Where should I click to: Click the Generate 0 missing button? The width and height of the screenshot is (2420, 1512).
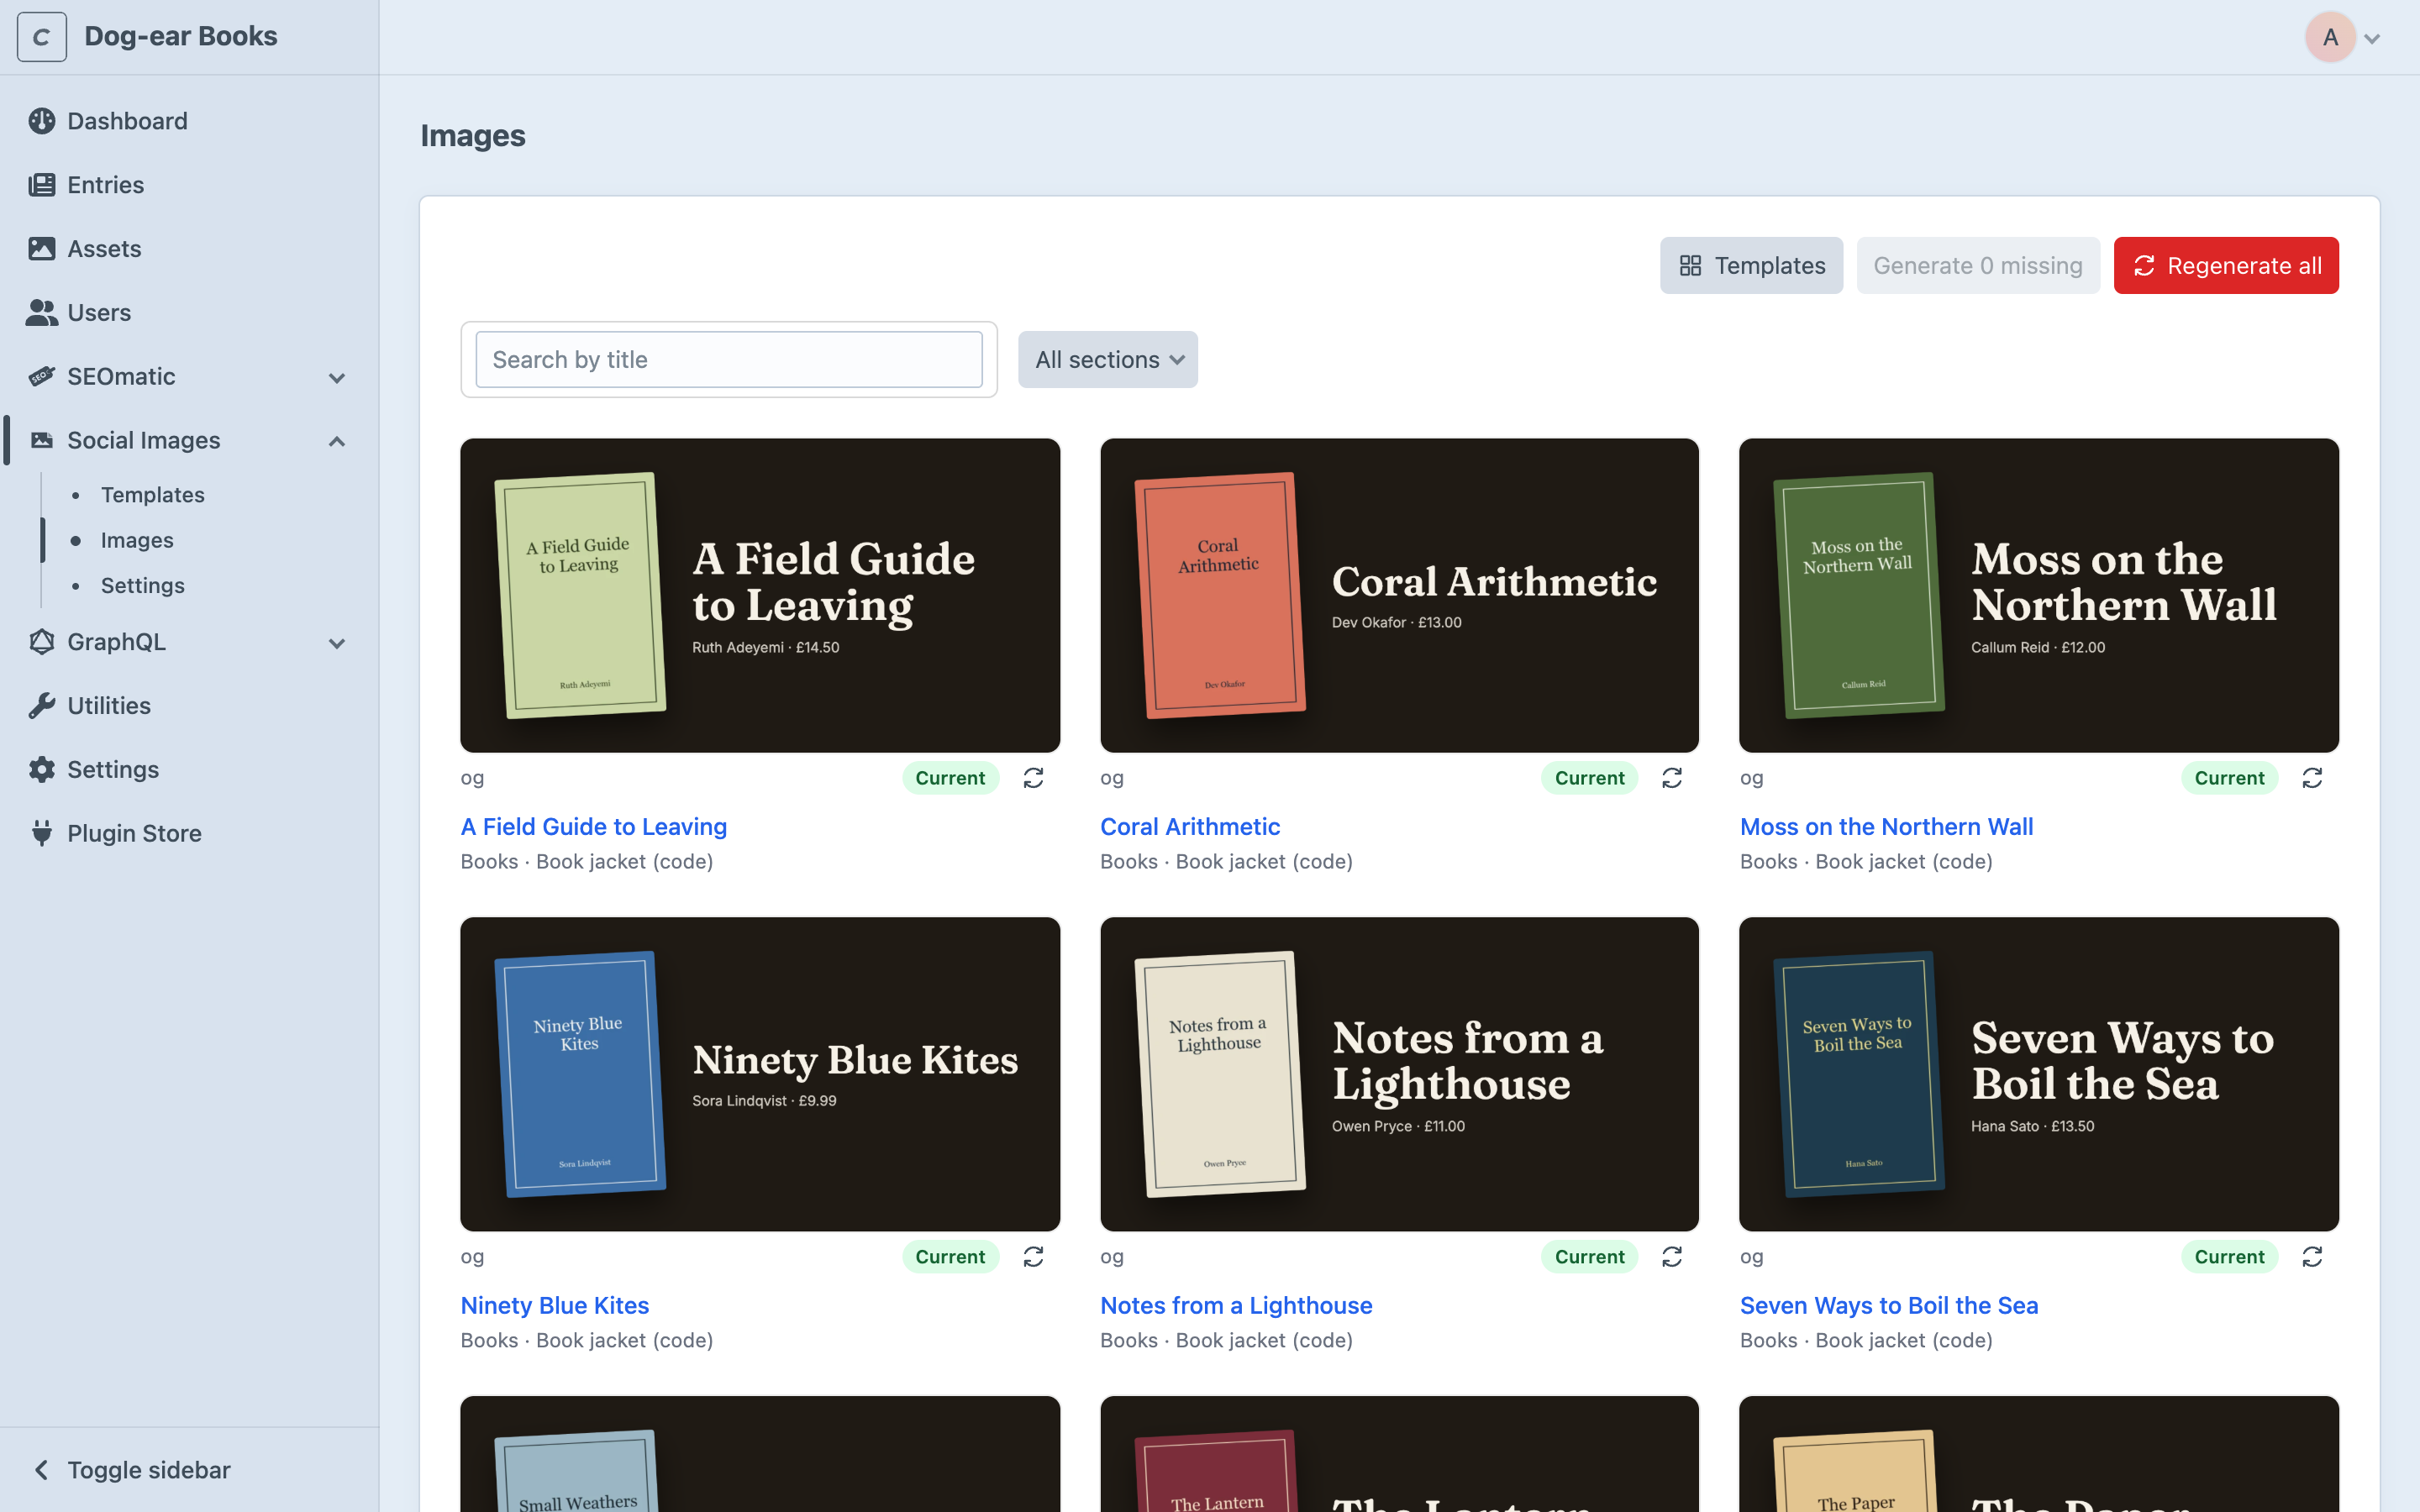(1977, 265)
